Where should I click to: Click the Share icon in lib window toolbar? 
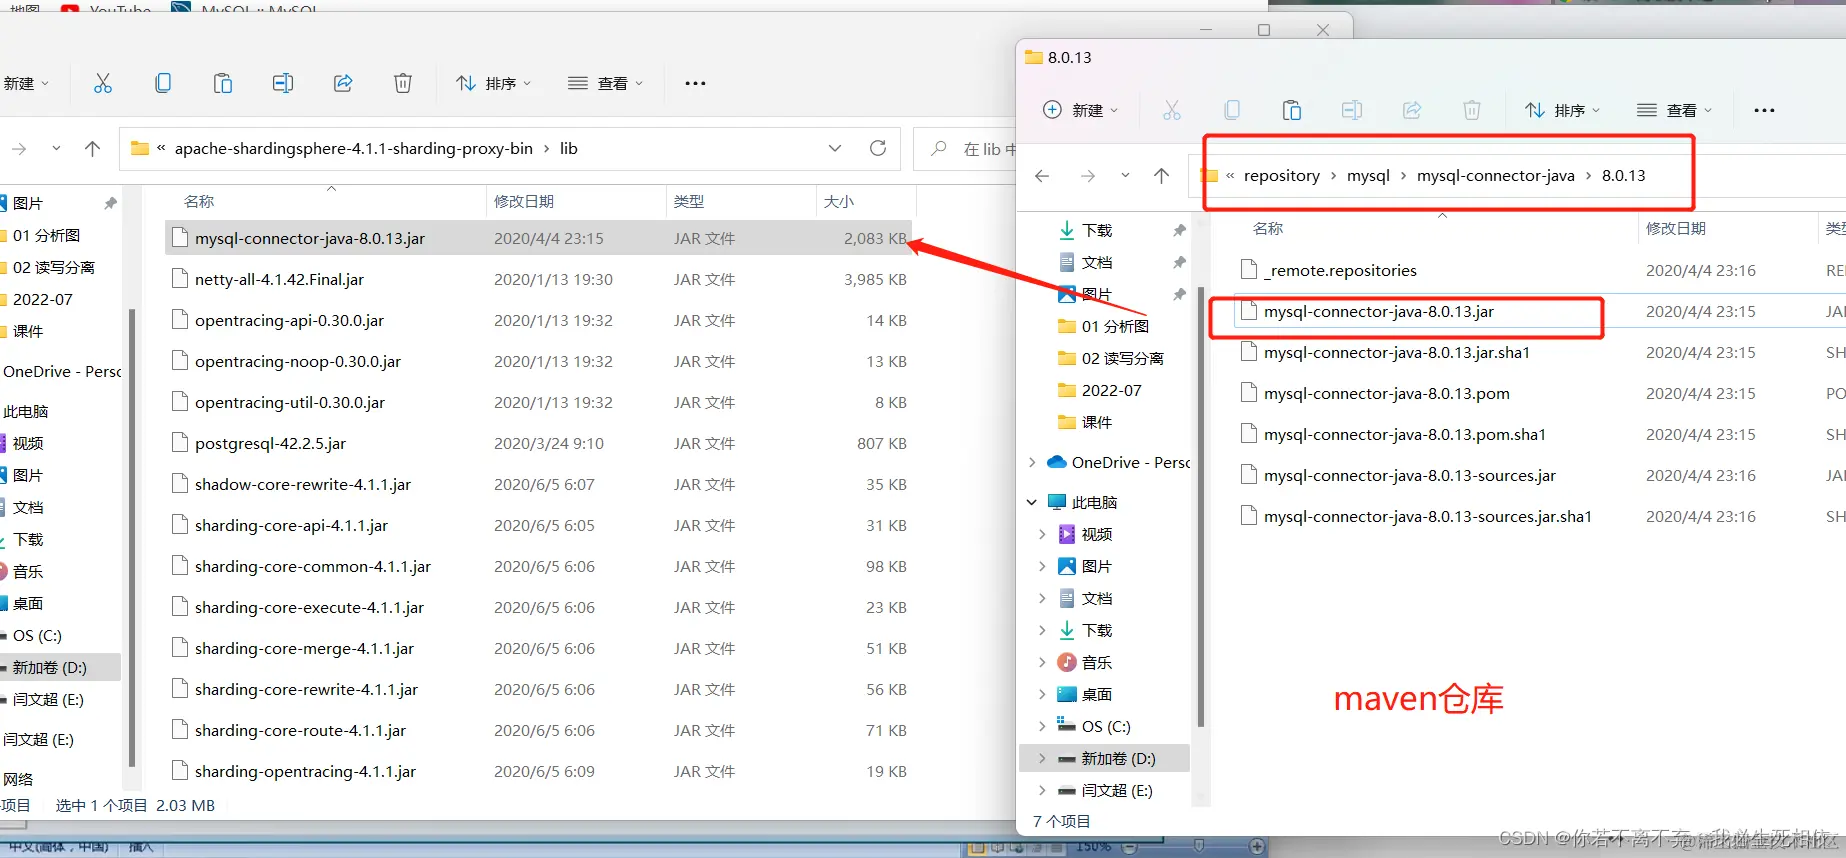343,83
